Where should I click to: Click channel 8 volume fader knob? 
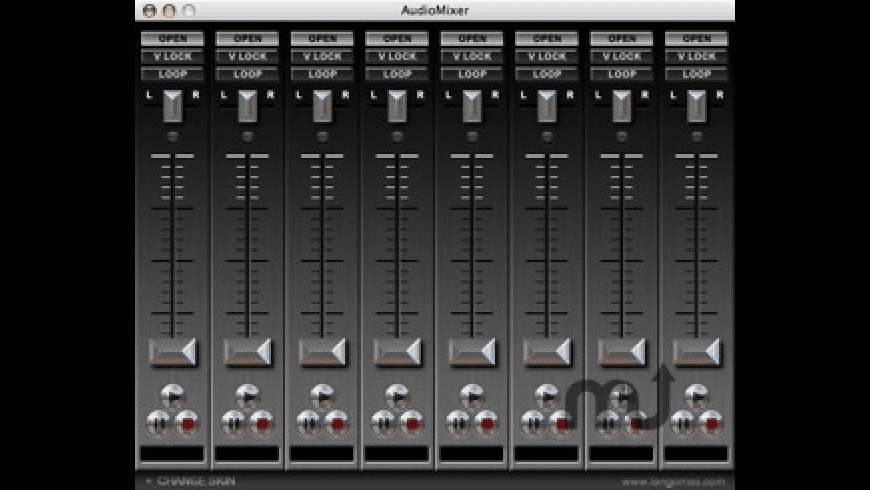(697, 352)
